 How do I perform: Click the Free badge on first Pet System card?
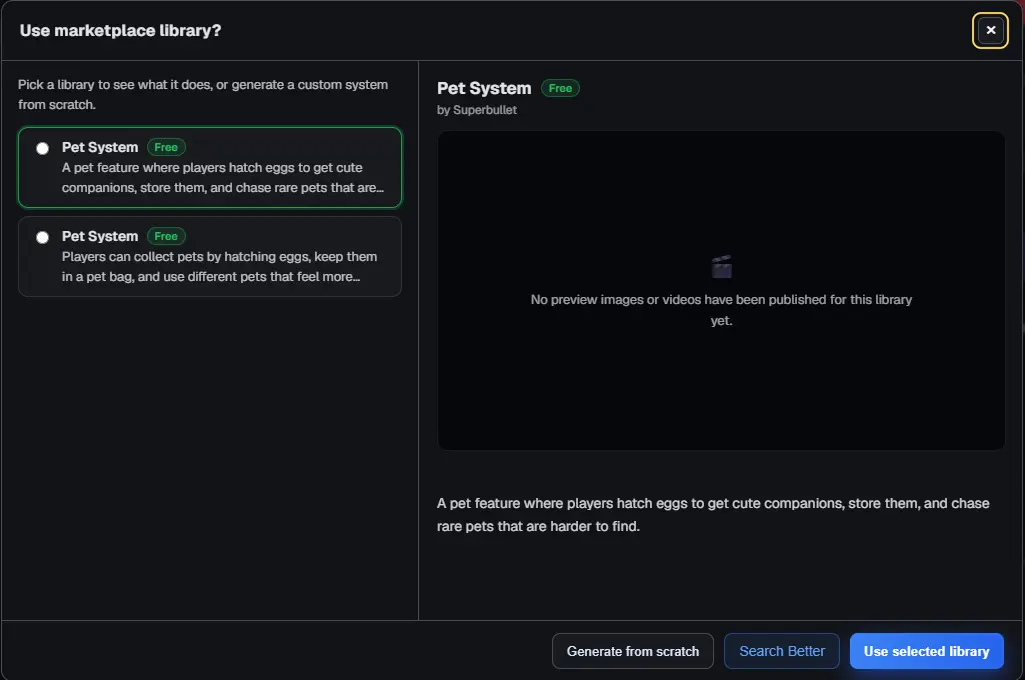[x=166, y=147]
